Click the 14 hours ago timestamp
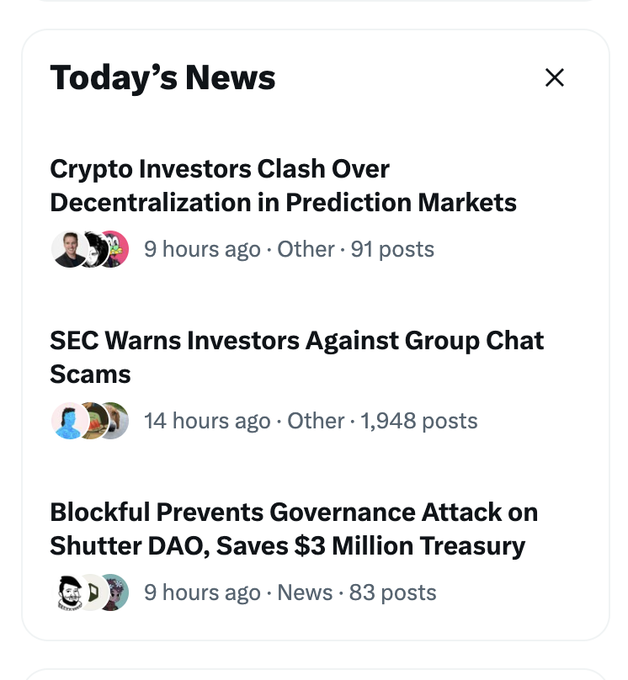Viewport: 628px width, 680px height. (x=207, y=421)
